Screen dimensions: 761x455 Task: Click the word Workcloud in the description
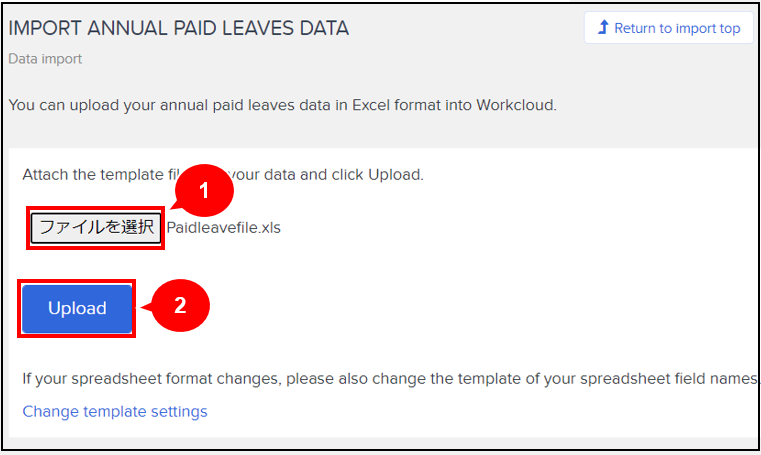click(x=516, y=105)
